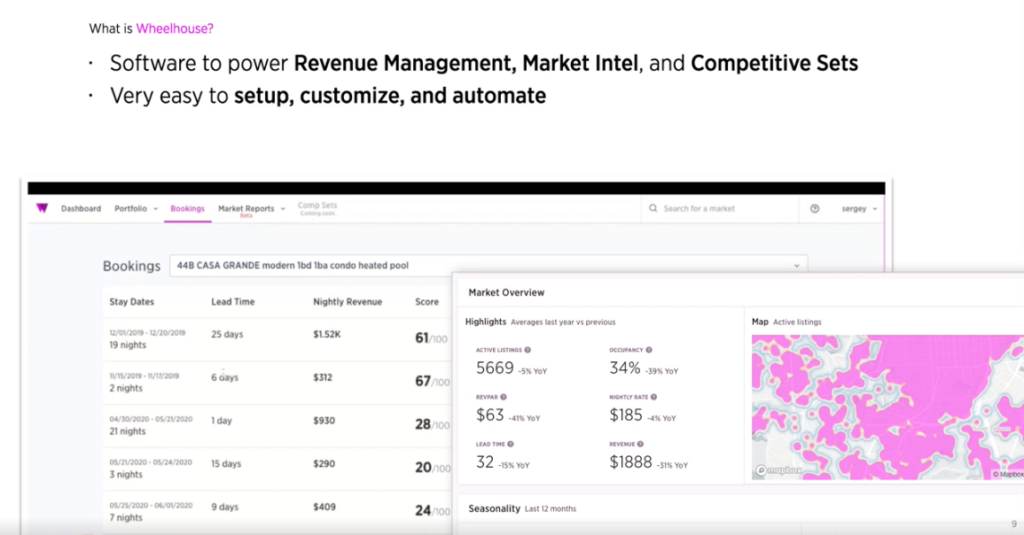Click the $1888 revenue value
This screenshot has height=535, width=1024.
(x=631, y=462)
